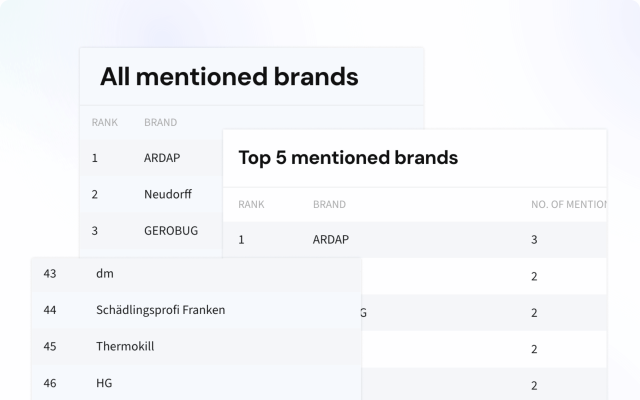Viewport: 640px width, 400px height.
Task: Open the Schädlingsprofi Franken brand entry
Action: pos(160,310)
